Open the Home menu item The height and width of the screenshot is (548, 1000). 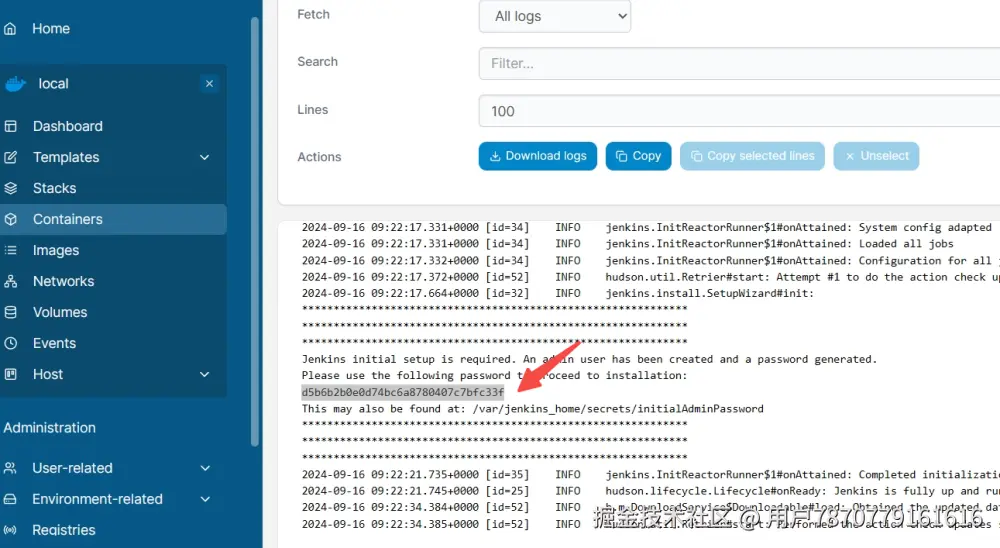coord(51,29)
